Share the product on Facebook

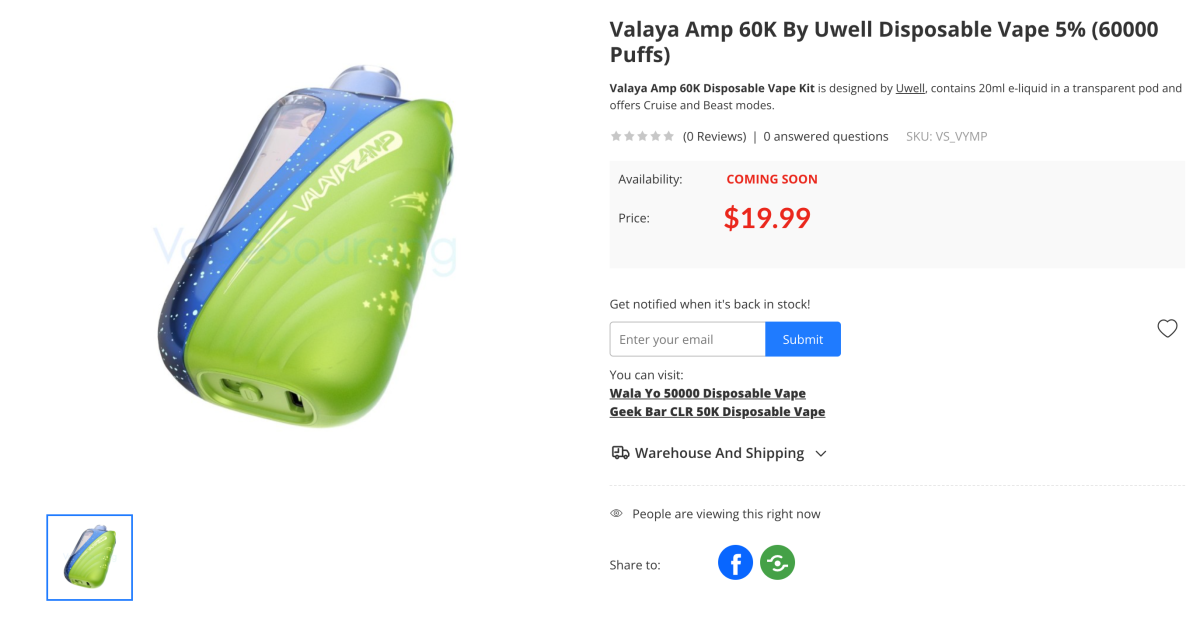[x=735, y=562]
